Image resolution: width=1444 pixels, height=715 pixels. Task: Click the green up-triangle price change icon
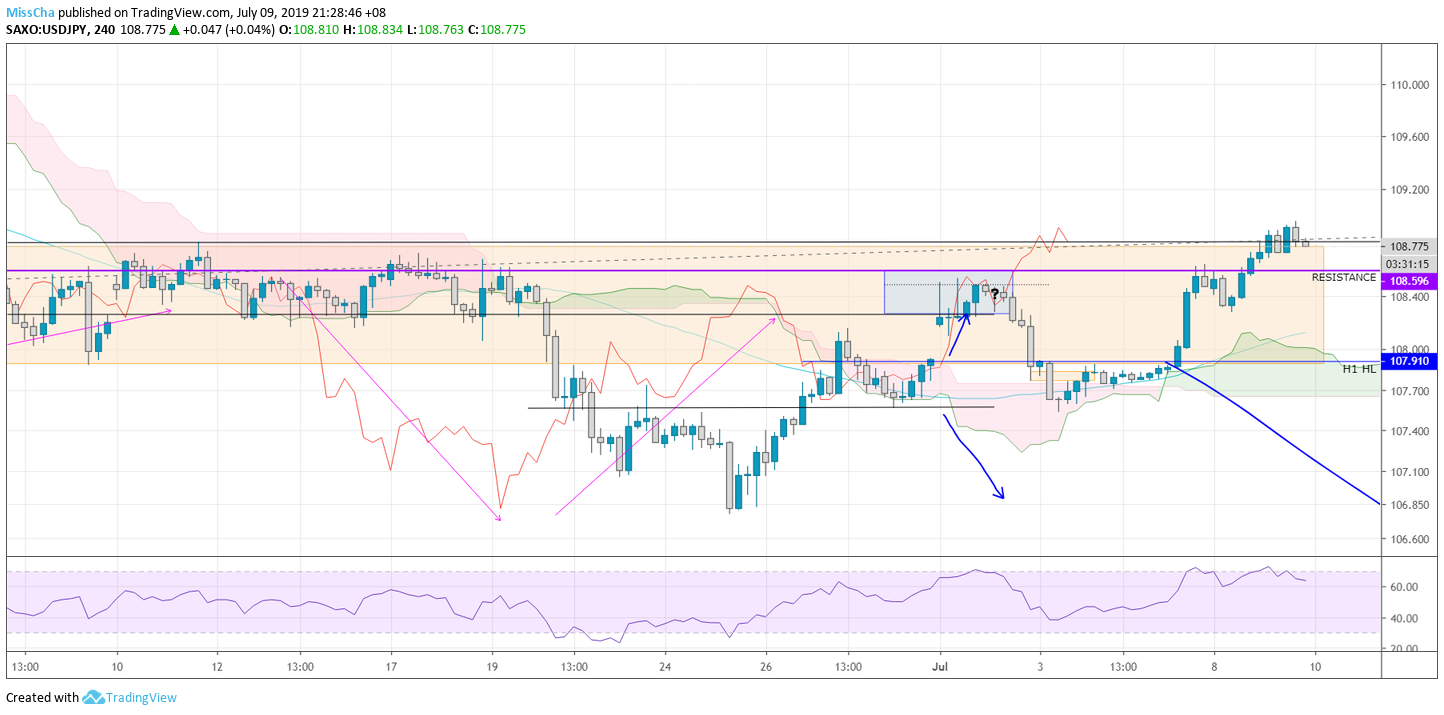(x=174, y=30)
